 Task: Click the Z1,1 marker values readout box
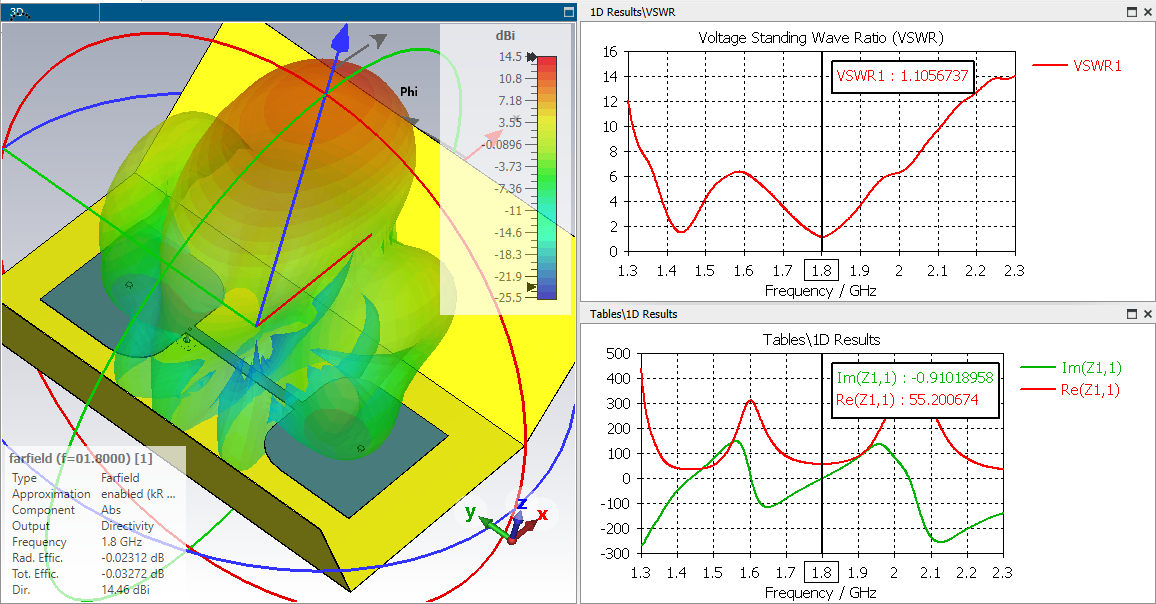915,389
